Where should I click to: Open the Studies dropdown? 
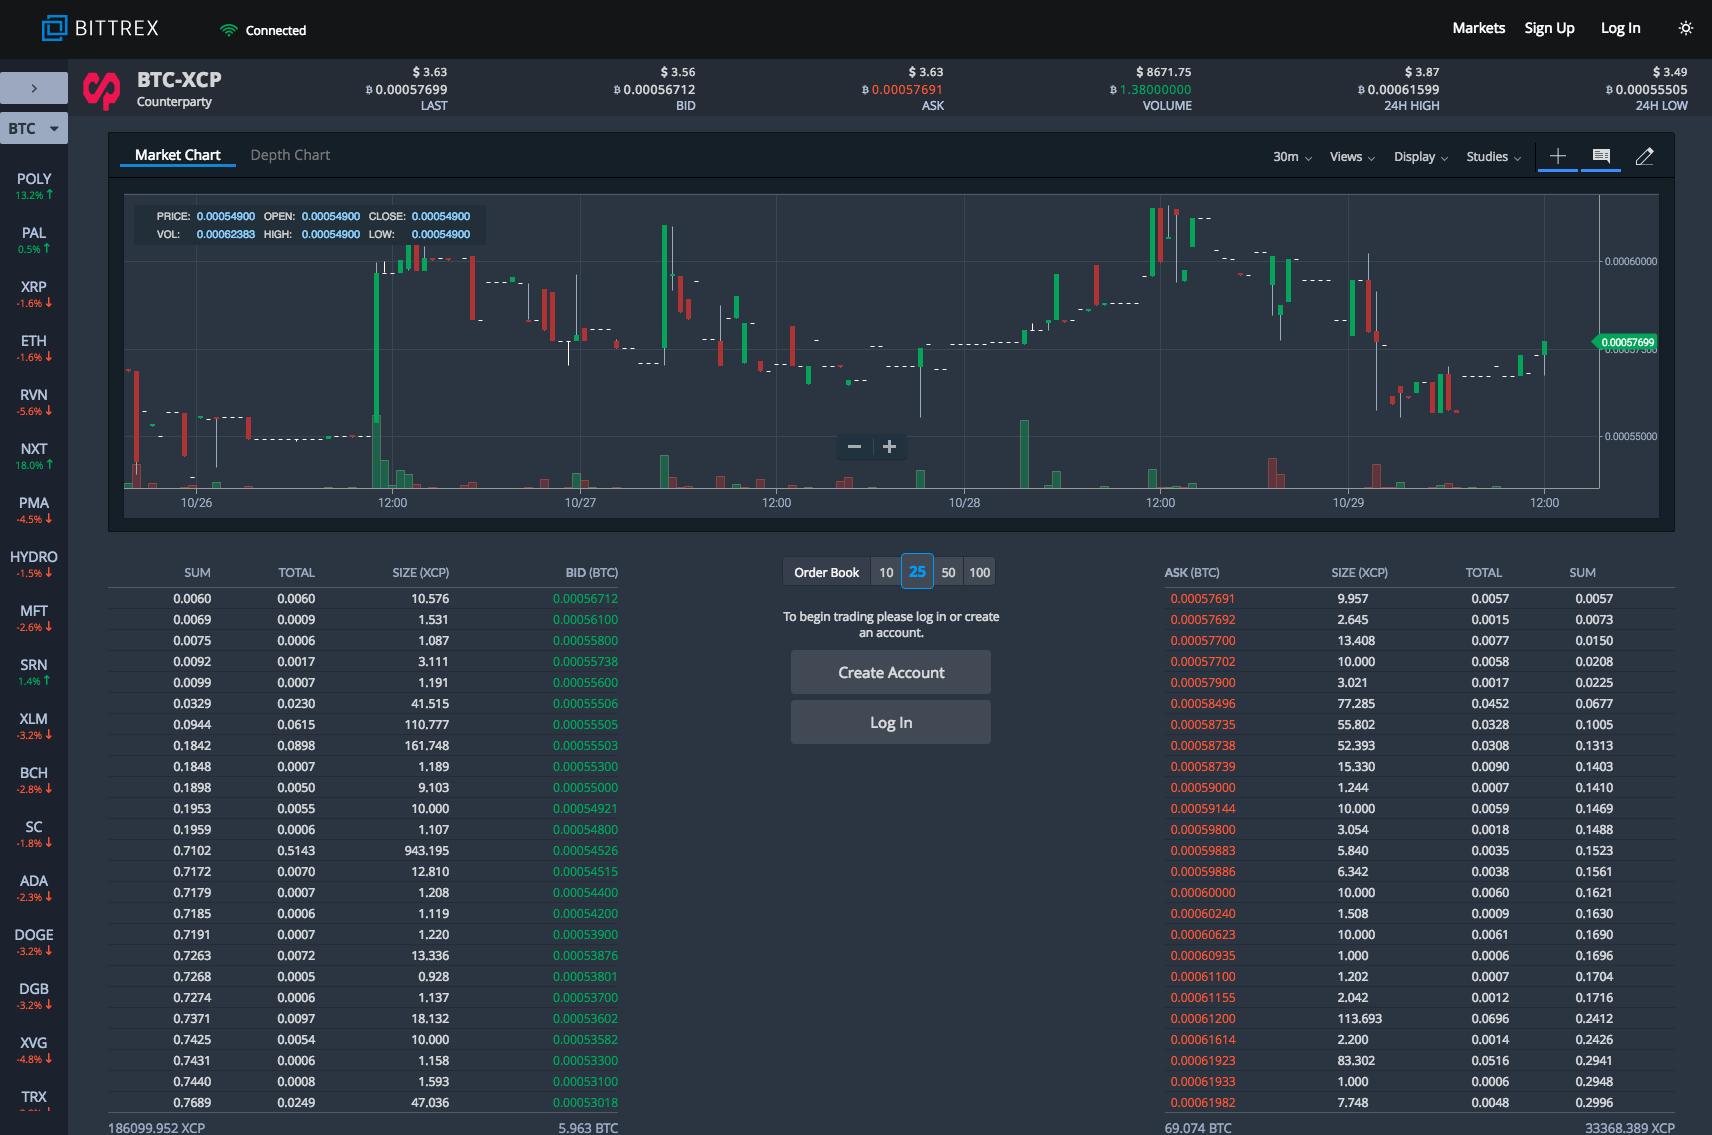point(1493,157)
